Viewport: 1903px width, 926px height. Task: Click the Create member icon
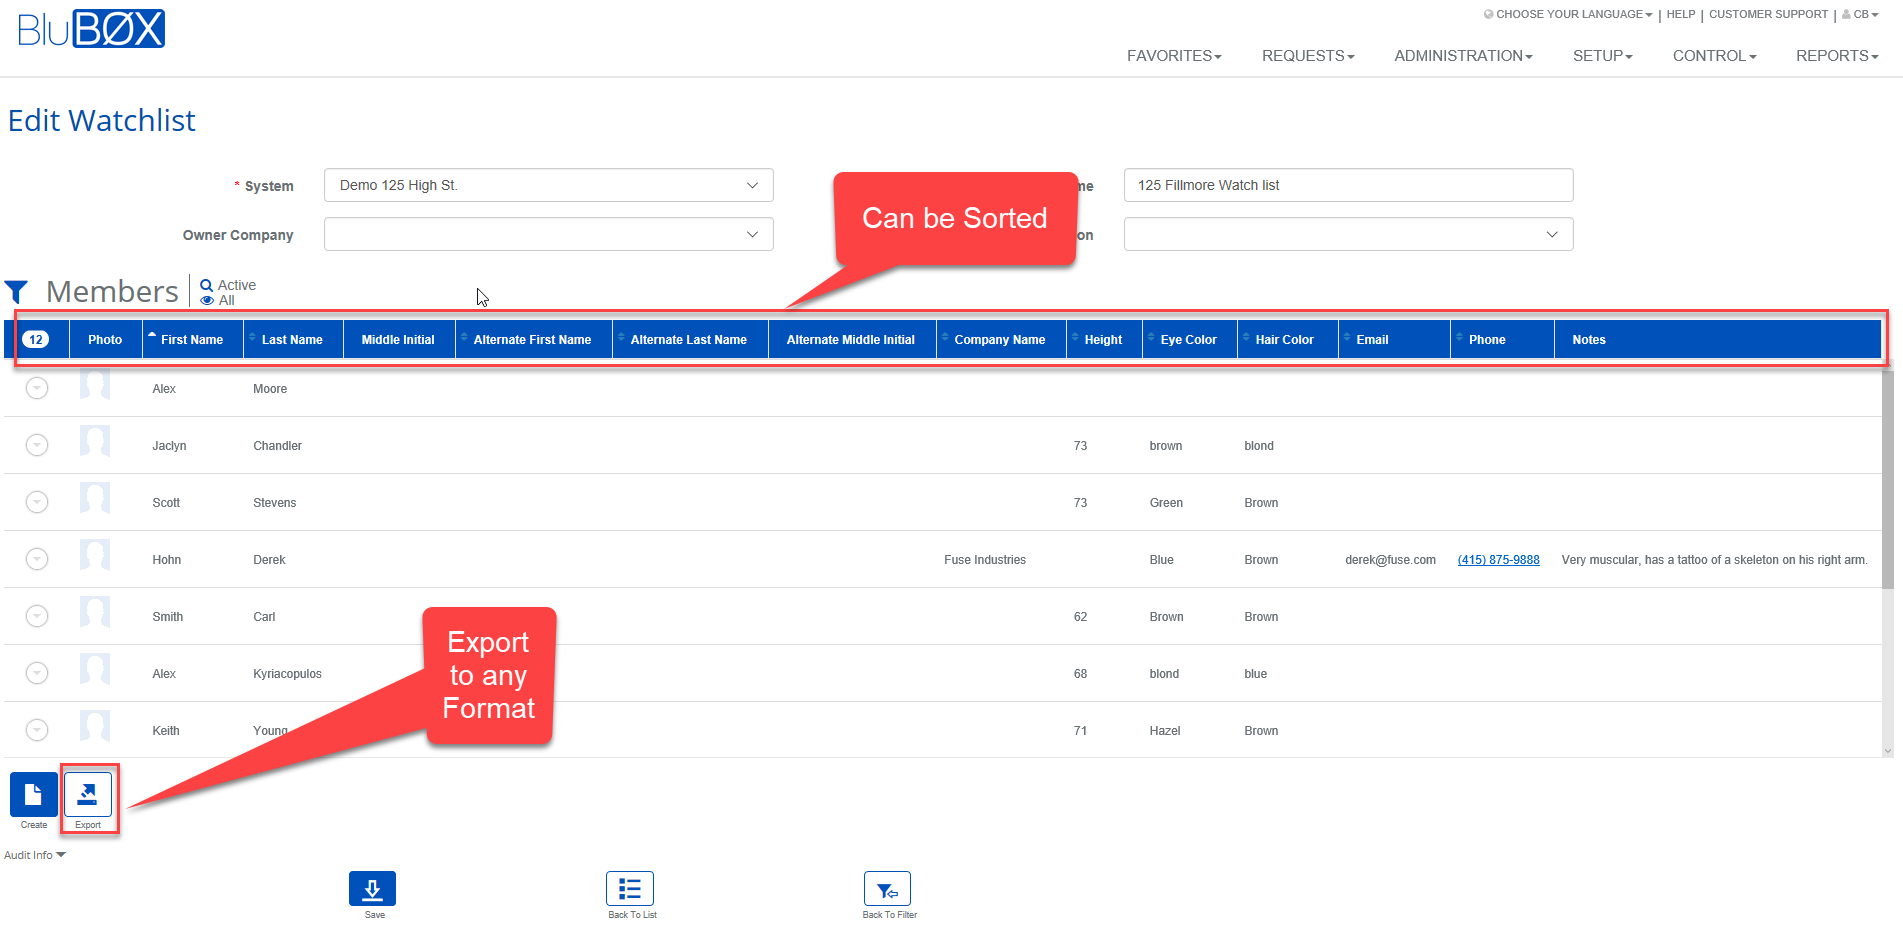pyautogui.click(x=34, y=795)
